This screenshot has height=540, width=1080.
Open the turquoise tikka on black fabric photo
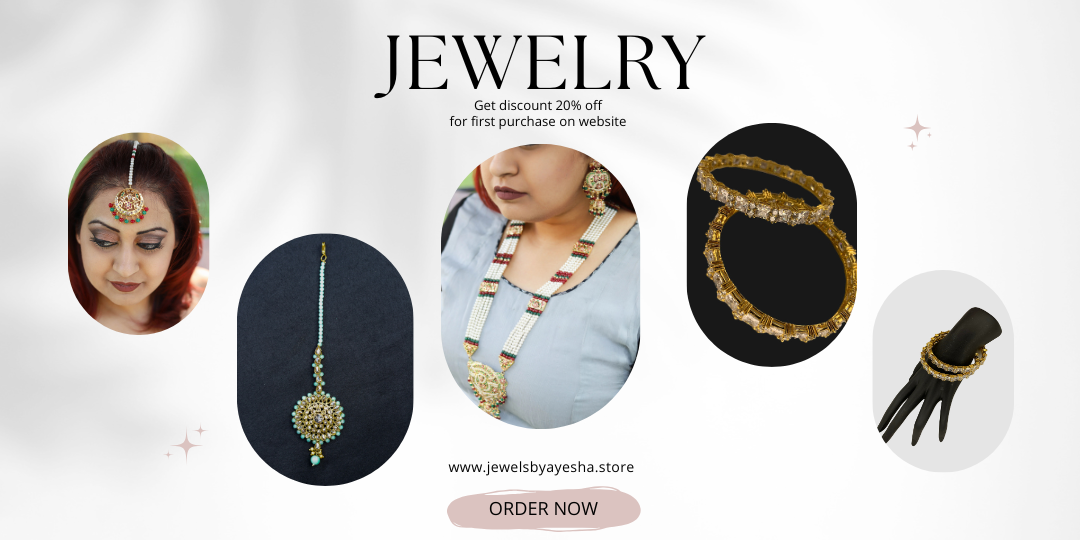325,360
